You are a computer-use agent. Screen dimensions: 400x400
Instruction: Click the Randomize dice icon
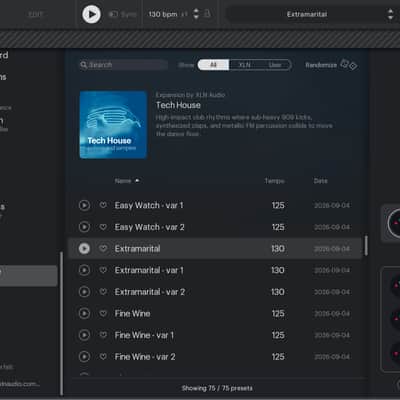coord(349,65)
